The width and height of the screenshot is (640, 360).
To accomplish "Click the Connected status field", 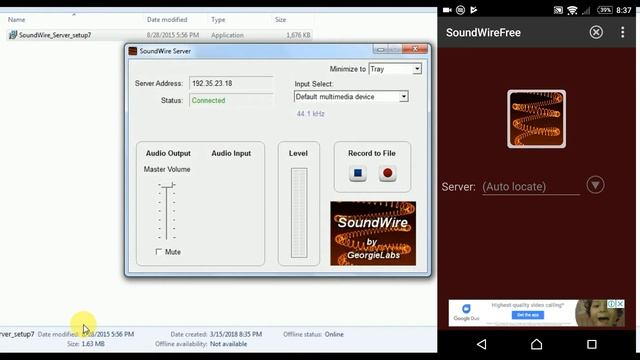I will click(x=231, y=100).
